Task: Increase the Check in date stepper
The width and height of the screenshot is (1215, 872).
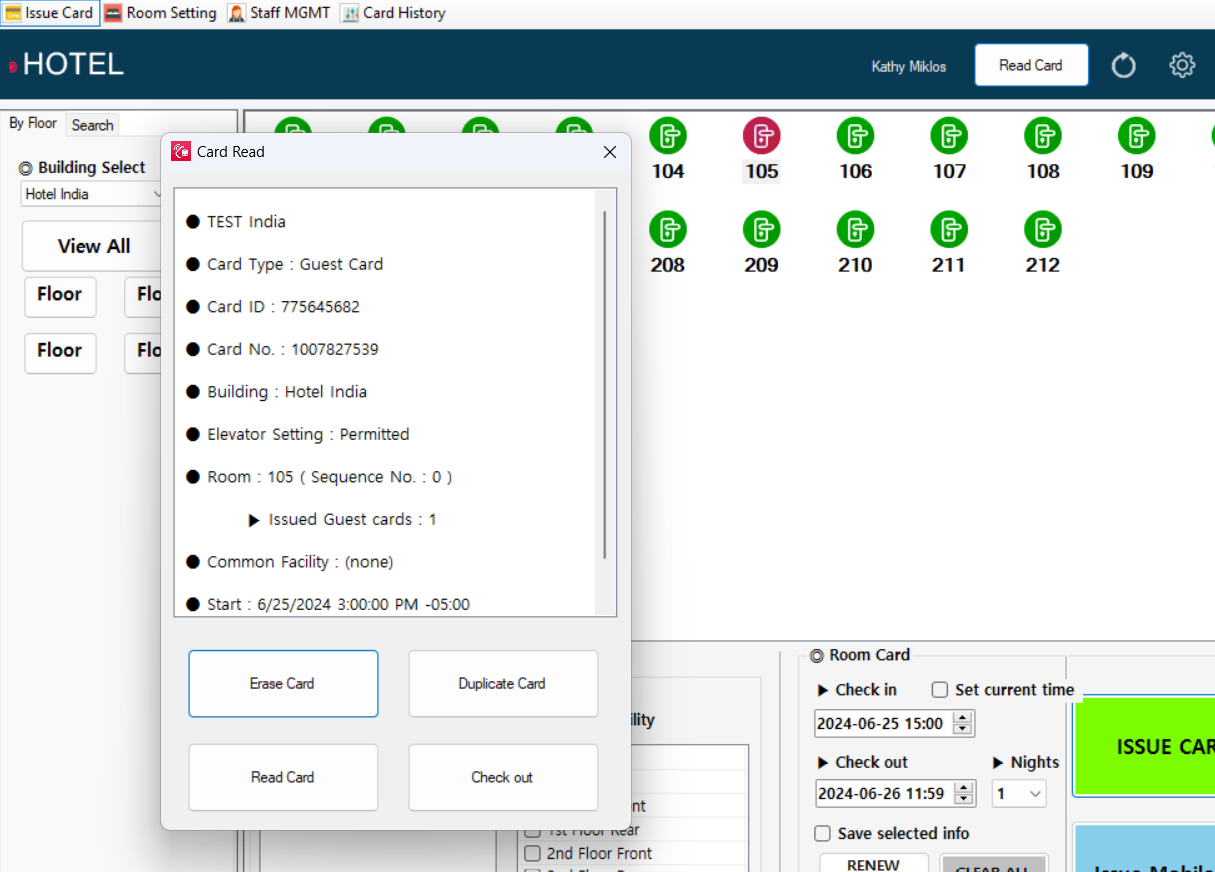Action: 963,717
